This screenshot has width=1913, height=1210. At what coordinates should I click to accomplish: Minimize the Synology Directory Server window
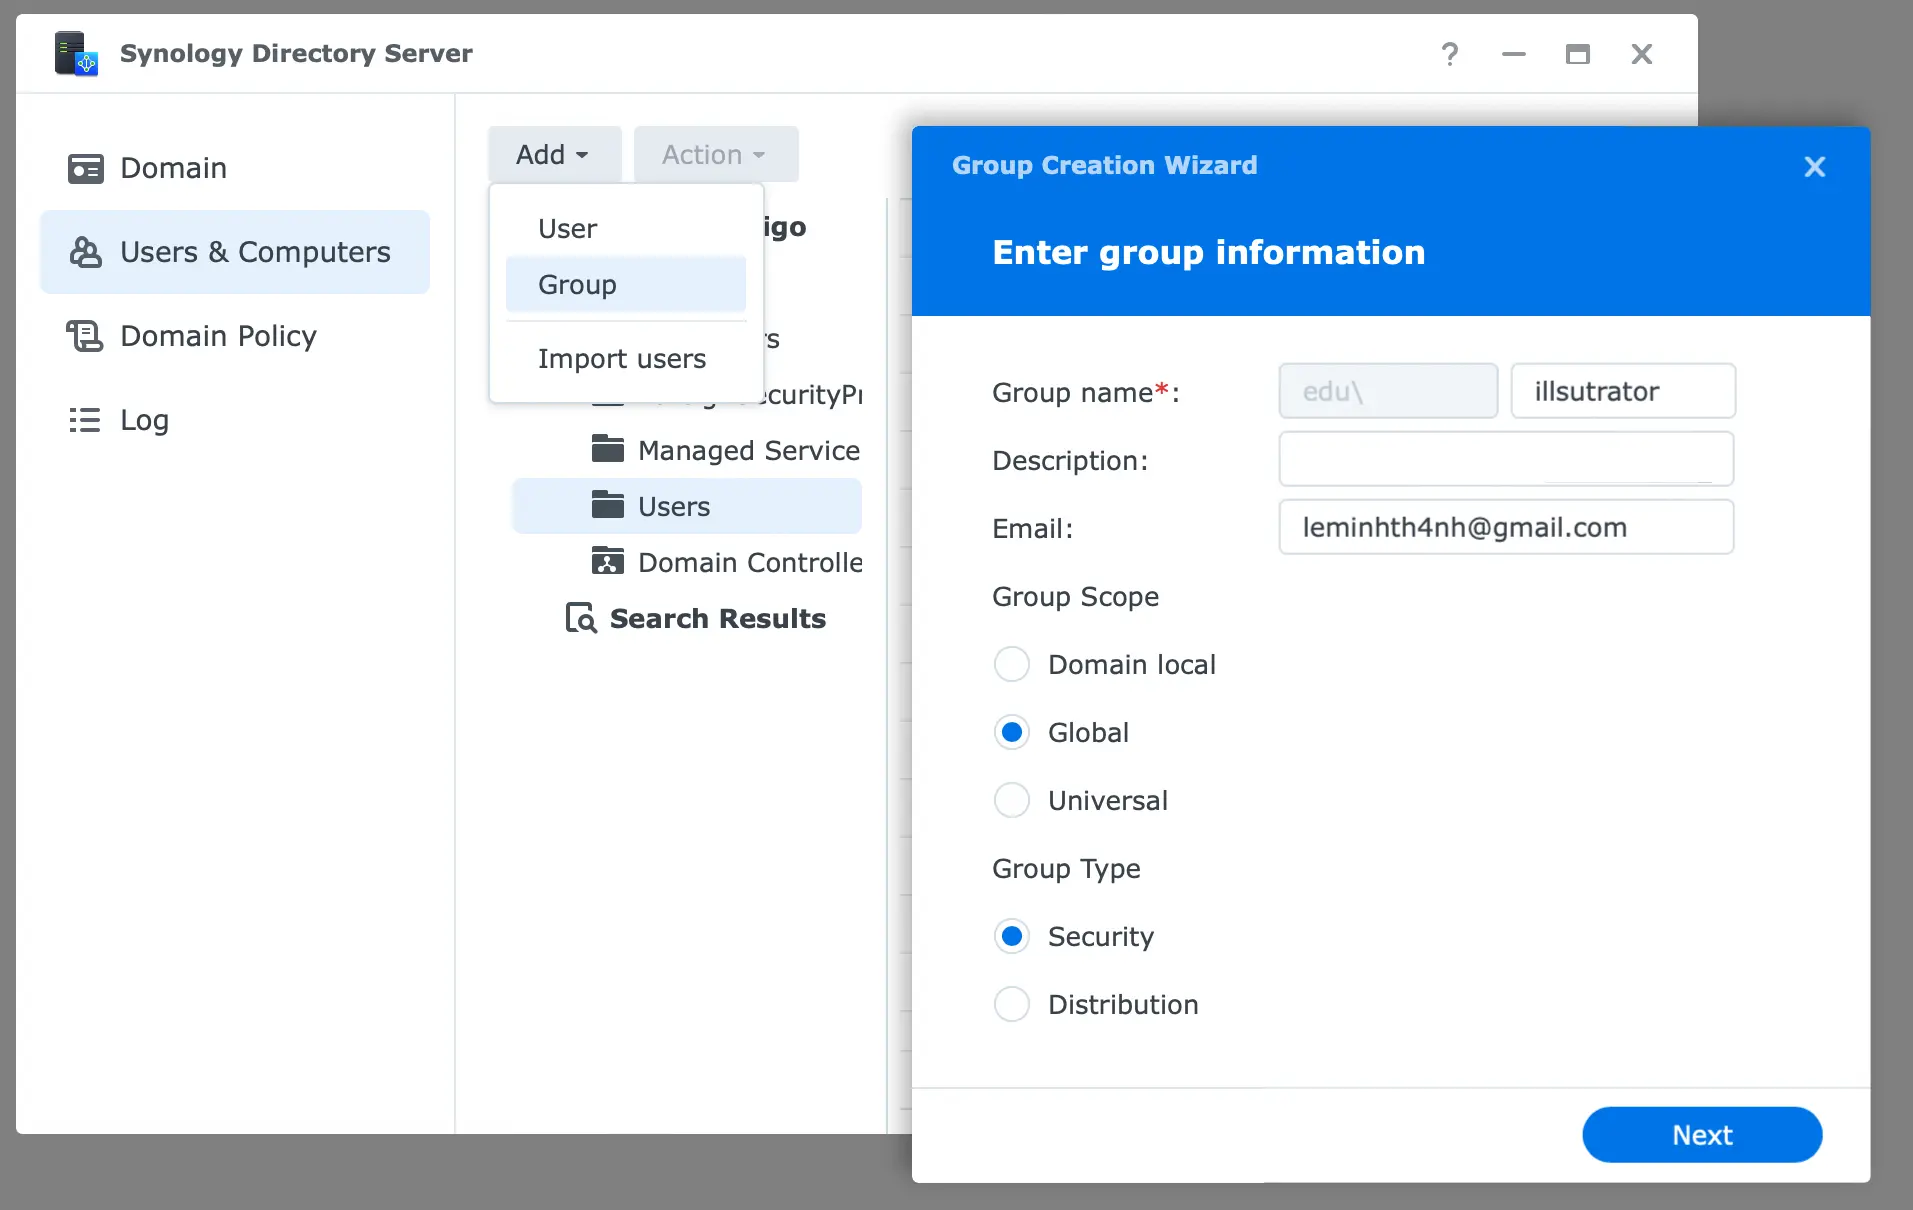point(1514,54)
